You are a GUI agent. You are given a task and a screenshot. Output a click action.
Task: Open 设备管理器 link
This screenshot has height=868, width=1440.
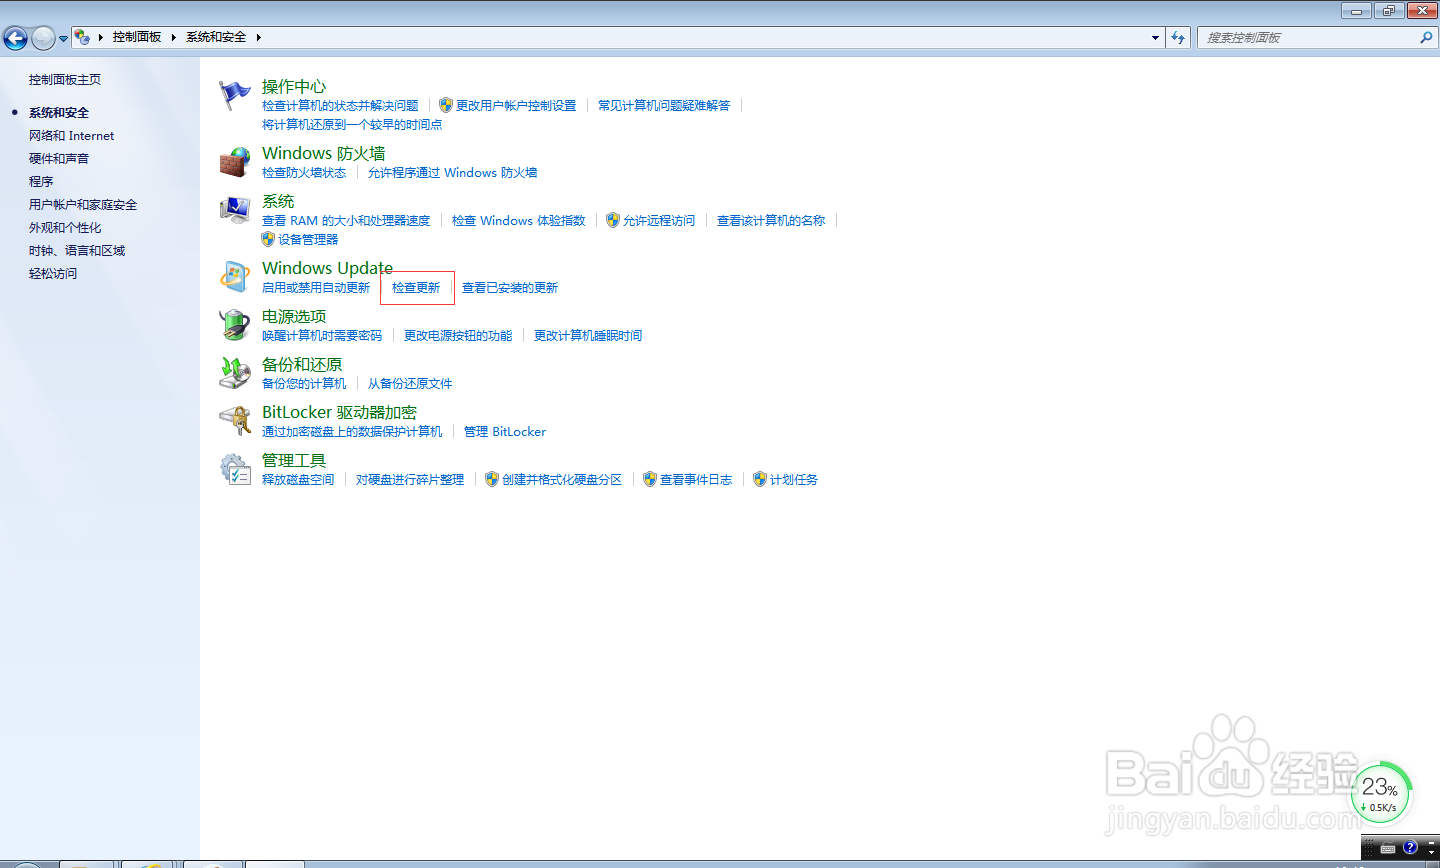[308, 239]
